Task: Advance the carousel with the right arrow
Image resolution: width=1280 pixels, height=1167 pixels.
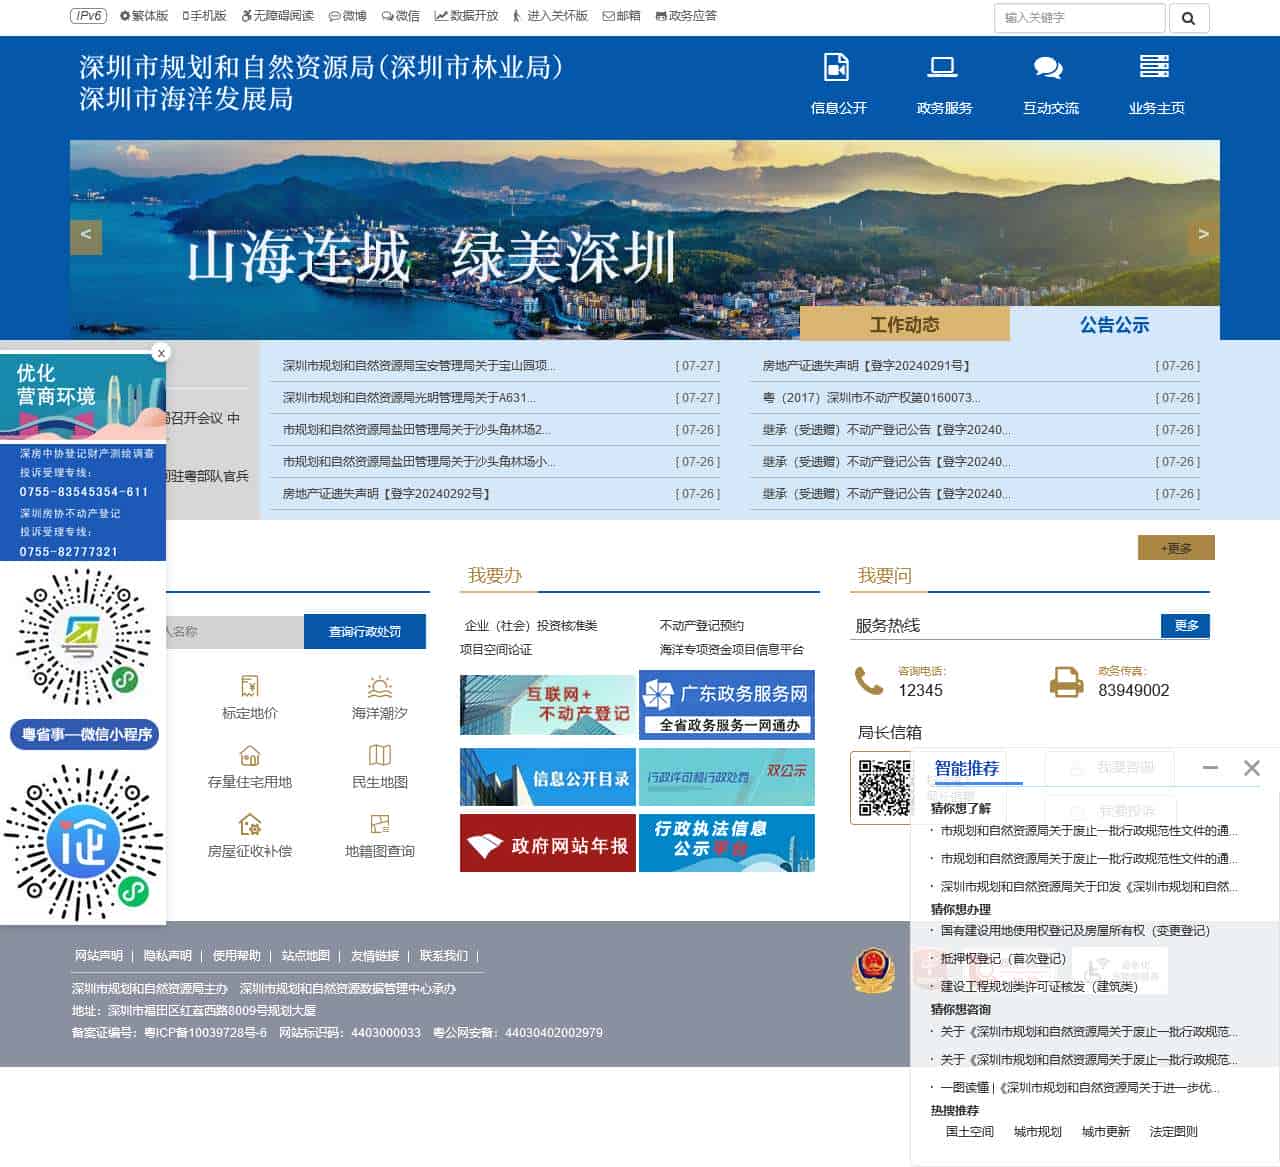Action: click(1203, 236)
